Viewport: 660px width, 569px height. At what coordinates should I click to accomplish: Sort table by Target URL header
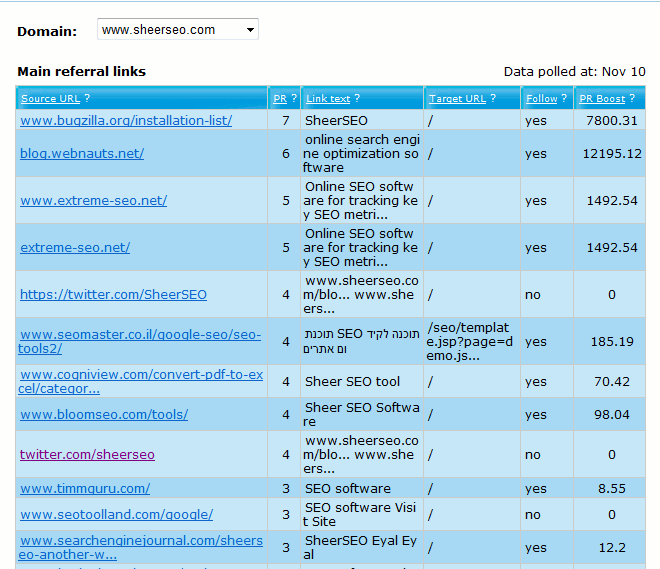(457, 98)
